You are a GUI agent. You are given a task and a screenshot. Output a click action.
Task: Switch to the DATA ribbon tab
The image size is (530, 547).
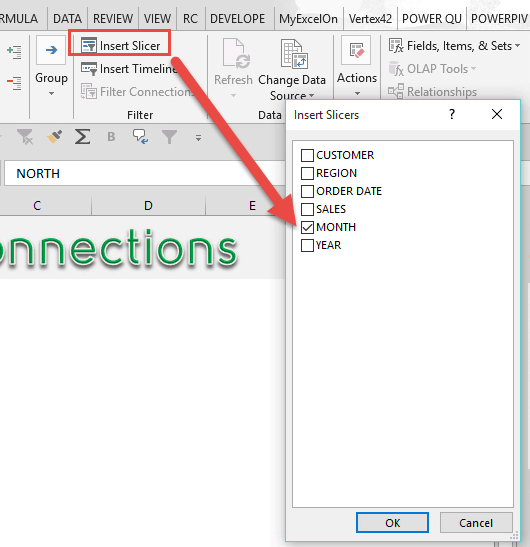(x=67, y=18)
